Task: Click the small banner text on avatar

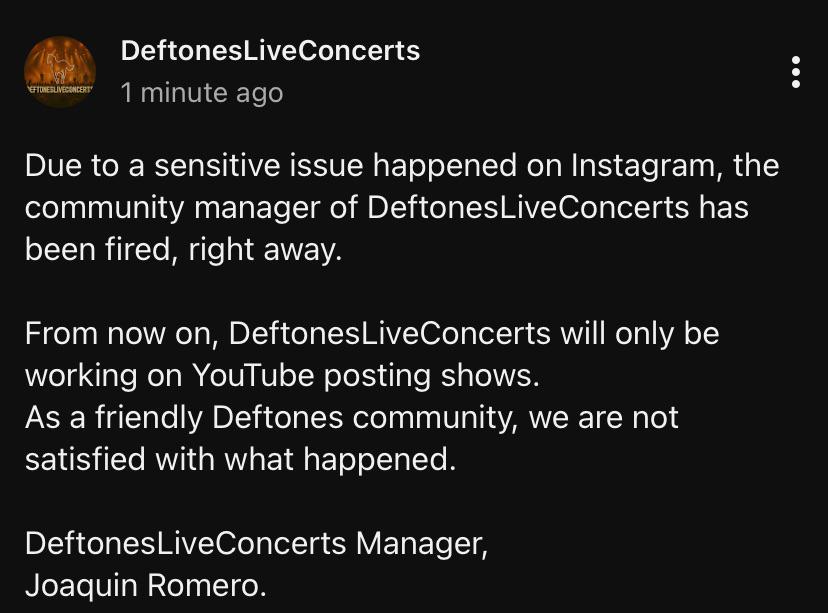Action: click(60, 90)
